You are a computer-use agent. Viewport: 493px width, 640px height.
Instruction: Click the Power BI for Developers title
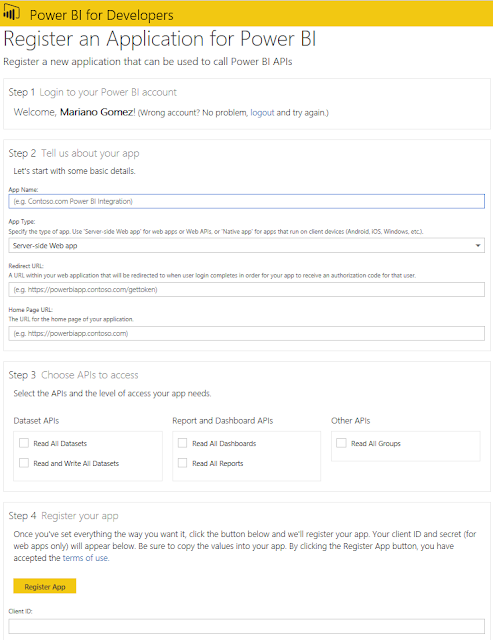tap(102, 15)
